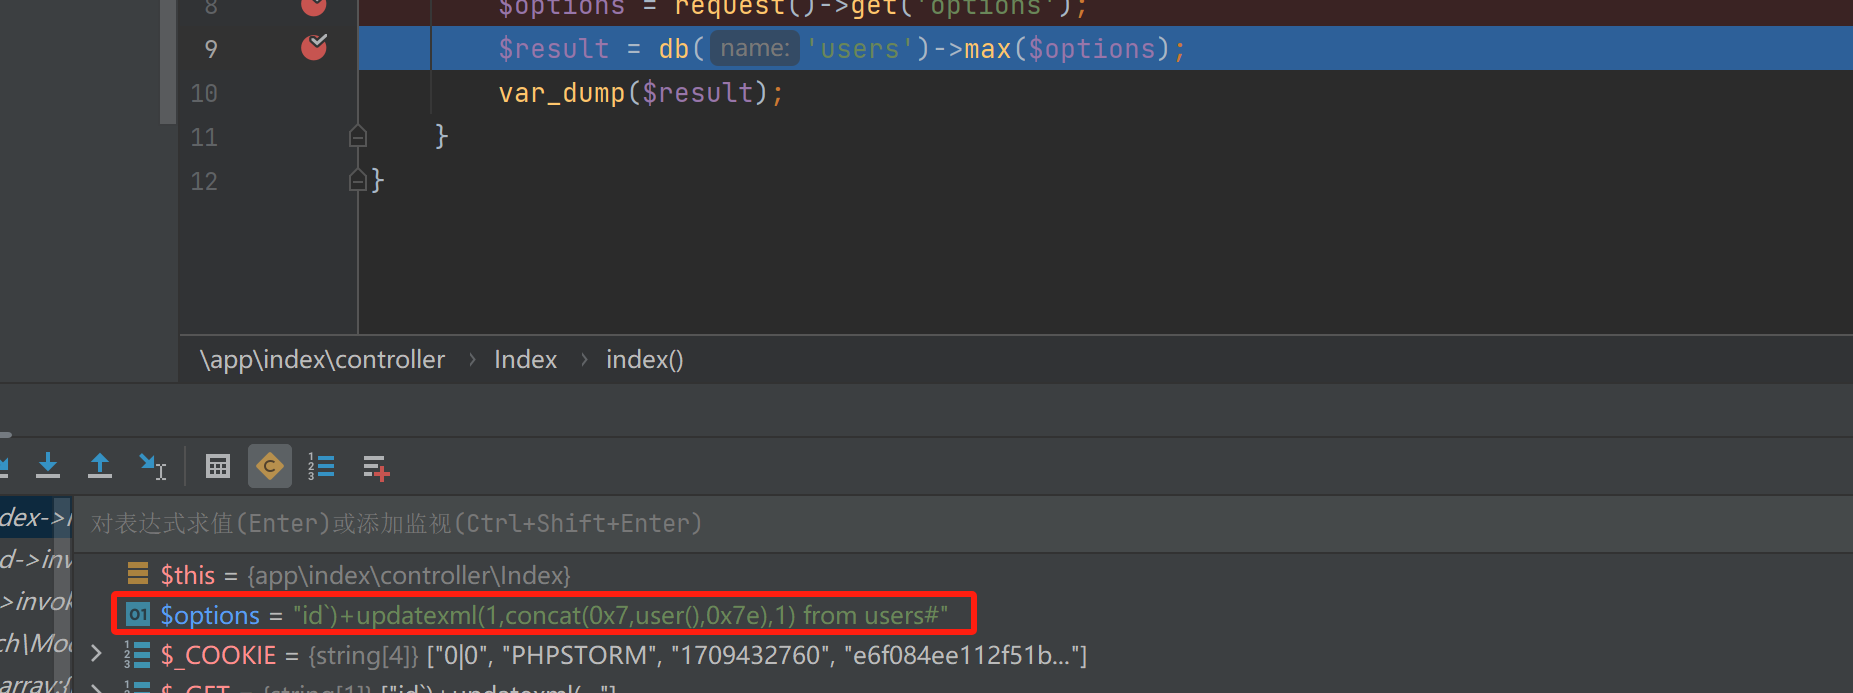Click the array icon beside $_COOKIE
This screenshot has width=1853, height=693.
pyautogui.click(x=137, y=655)
